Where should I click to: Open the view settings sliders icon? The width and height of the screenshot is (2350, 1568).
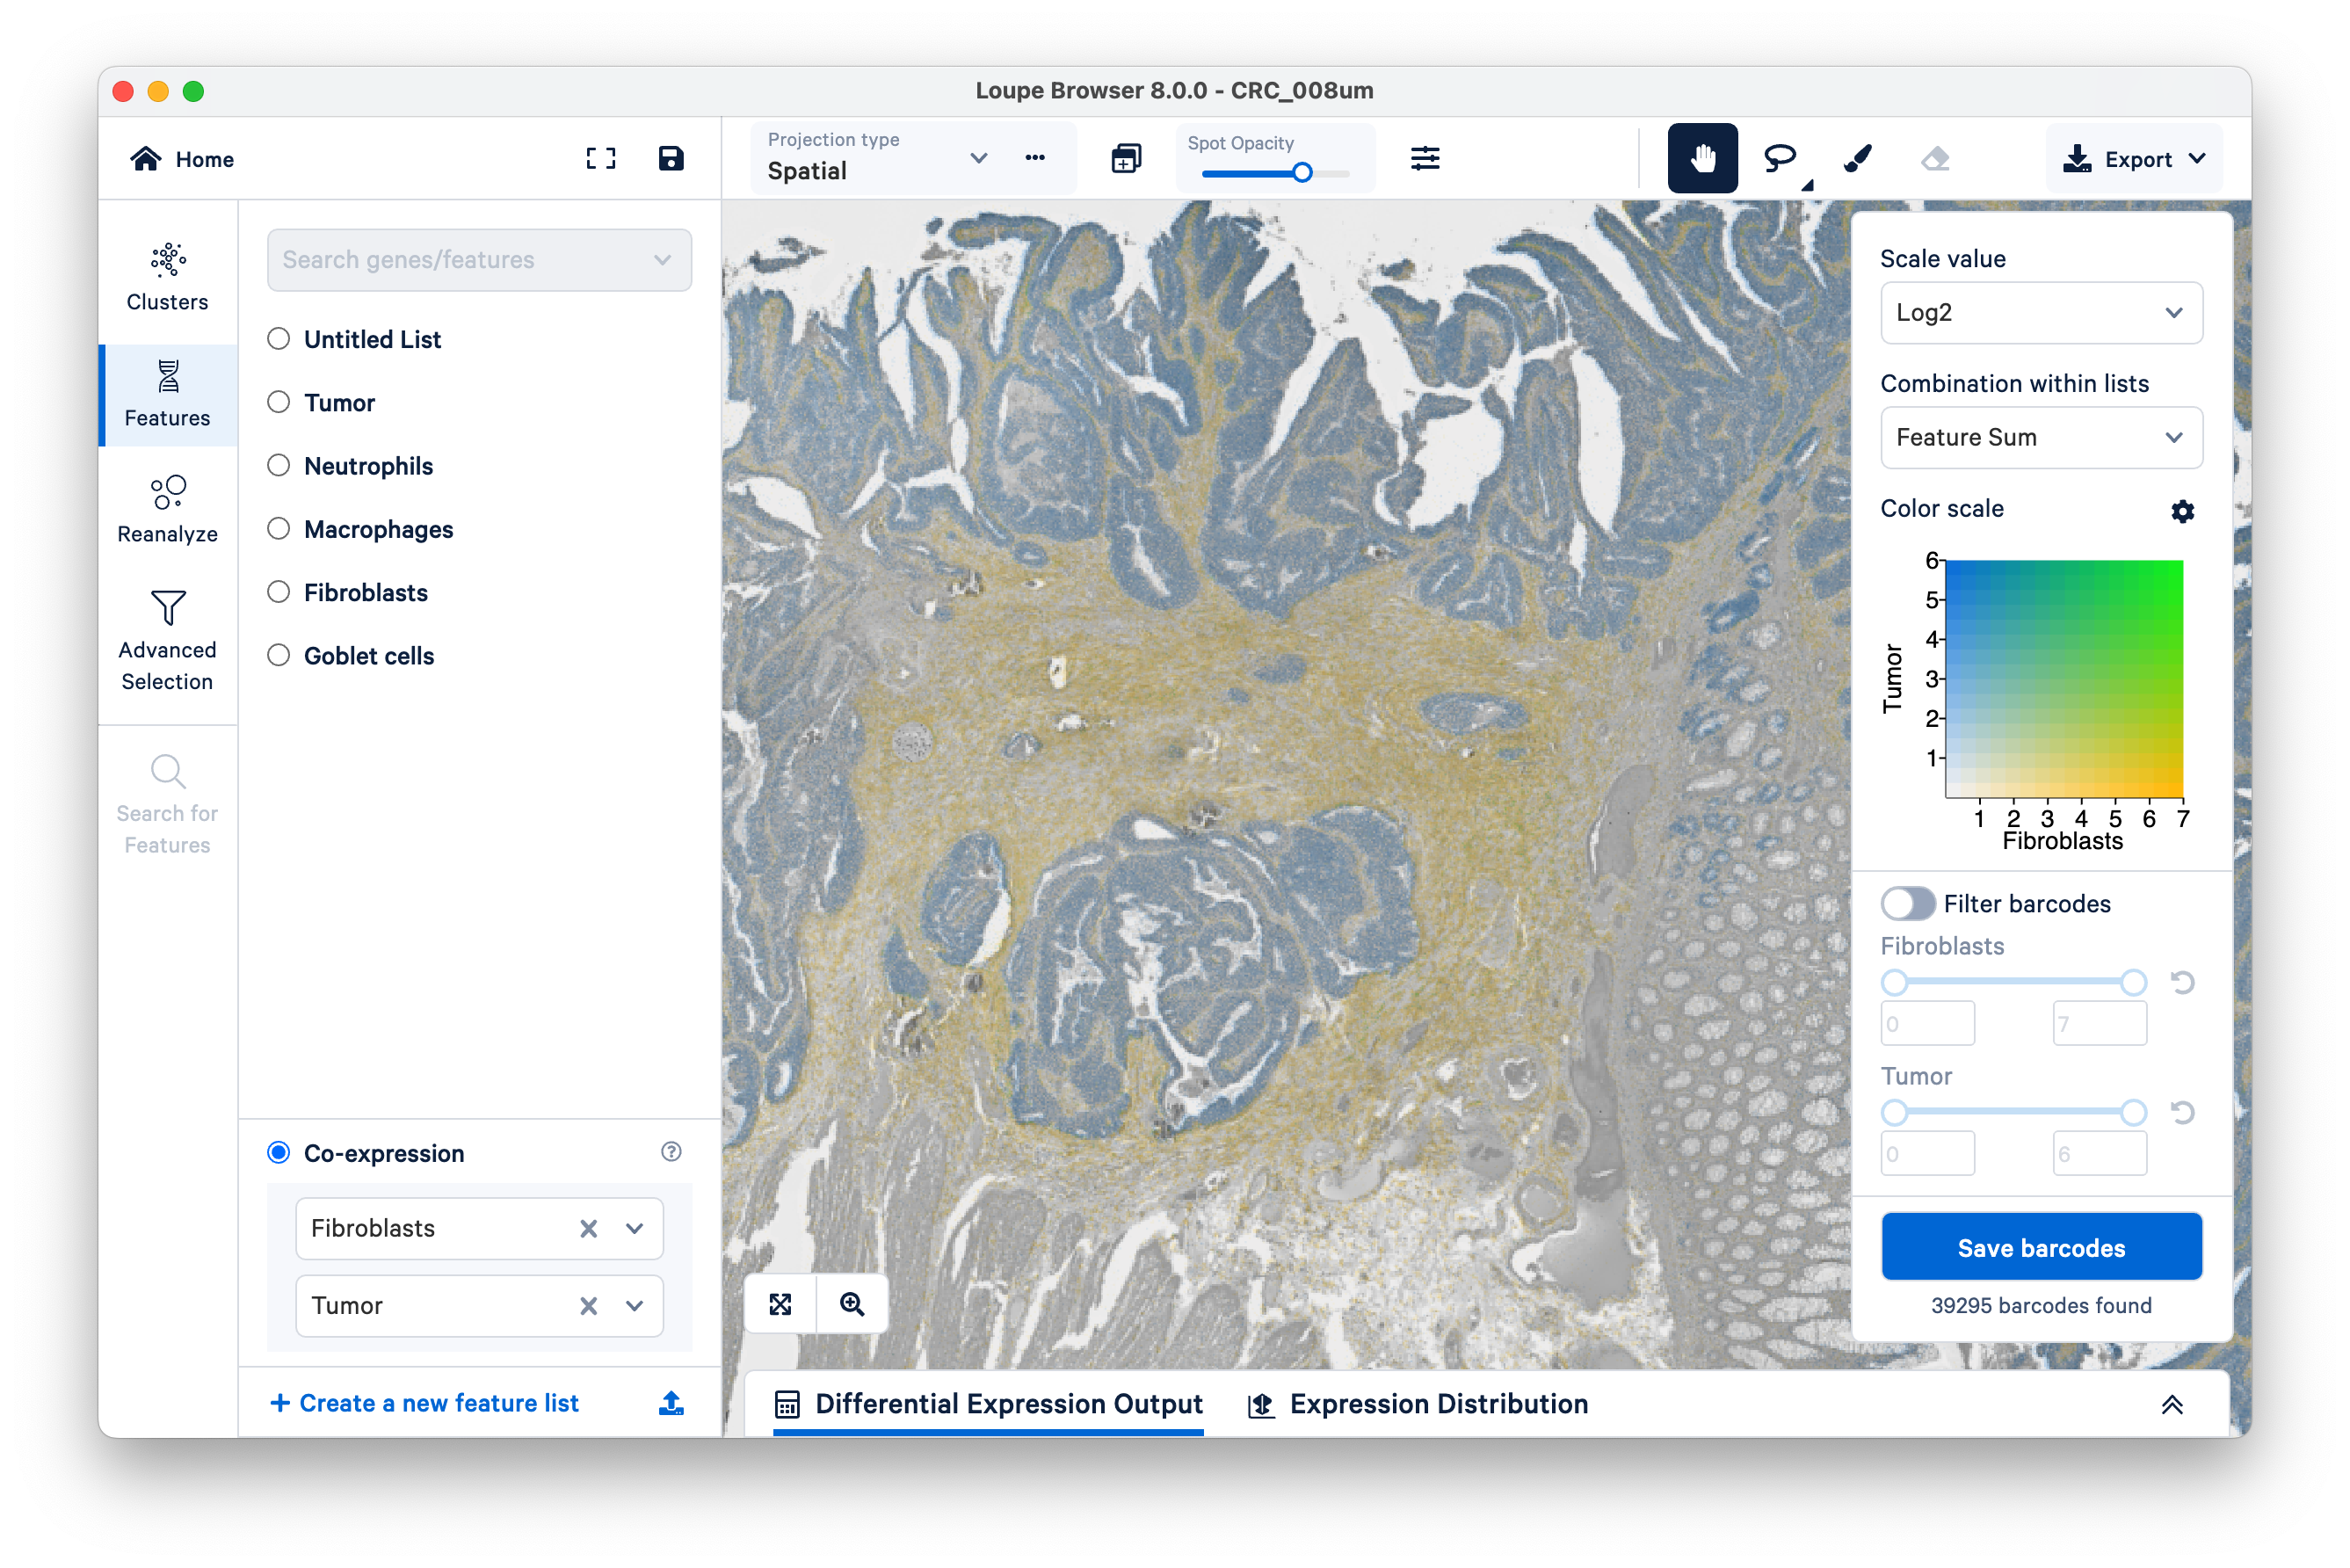coord(1425,158)
